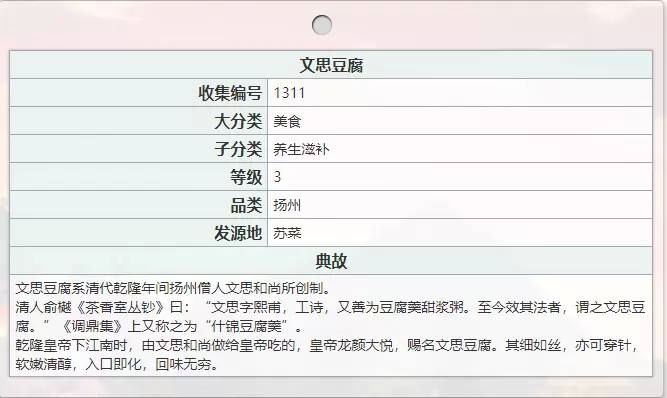Click the 等级 label

pyautogui.click(x=246, y=177)
